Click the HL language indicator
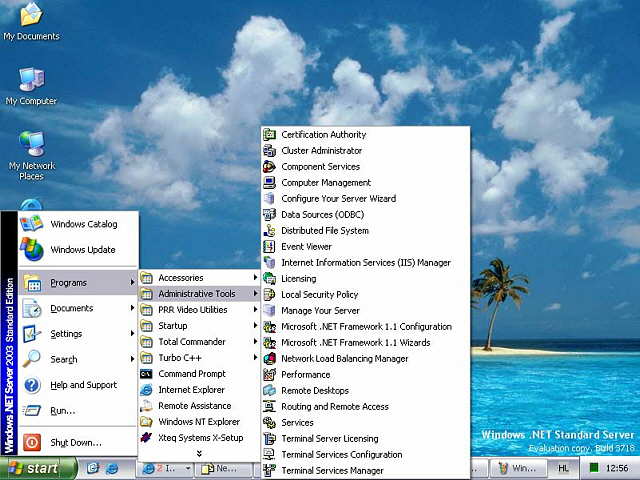 (x=563, y=468)
